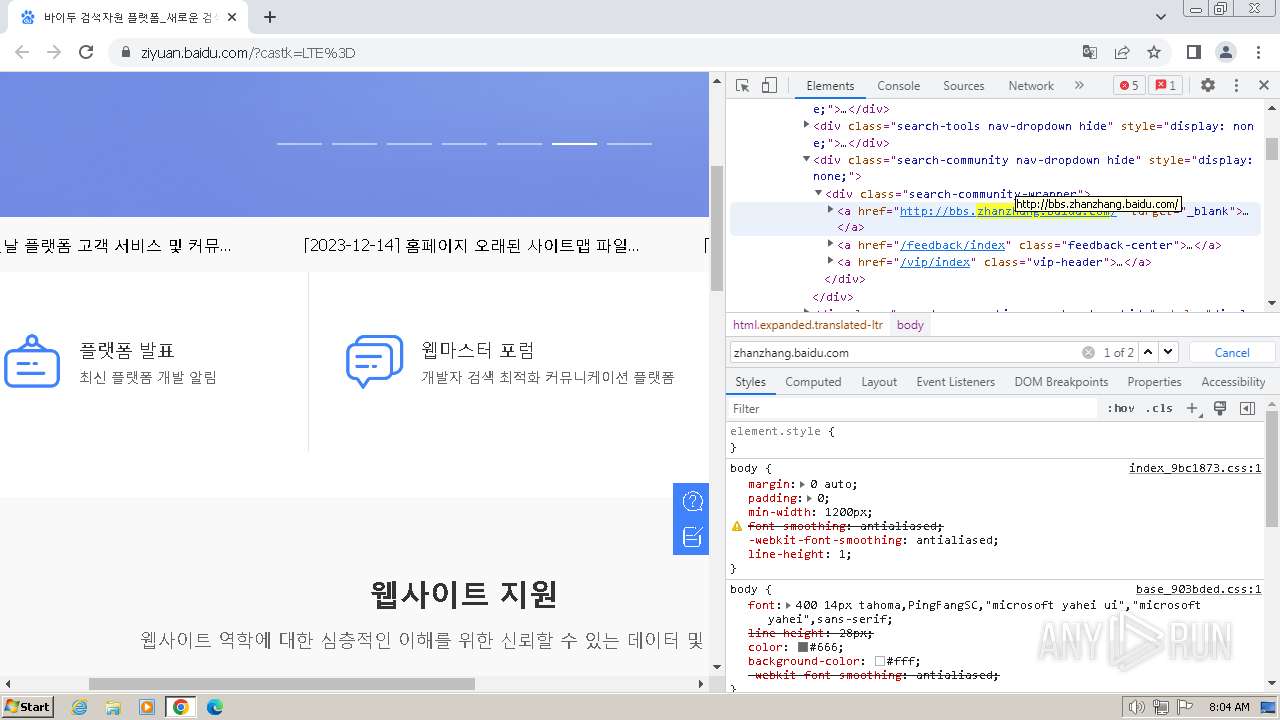Expand the margin shorthand property

(803, 484)
